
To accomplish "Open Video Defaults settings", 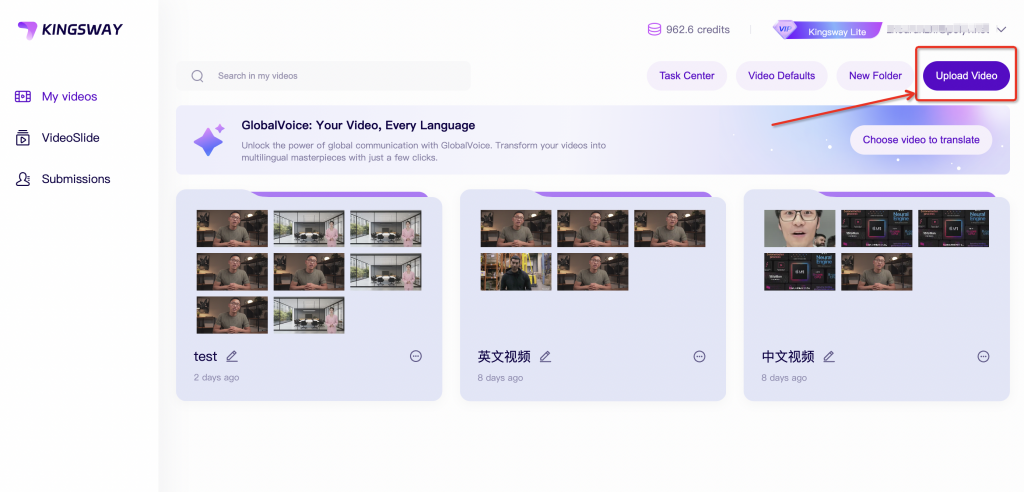I will (x=782, y=76).
